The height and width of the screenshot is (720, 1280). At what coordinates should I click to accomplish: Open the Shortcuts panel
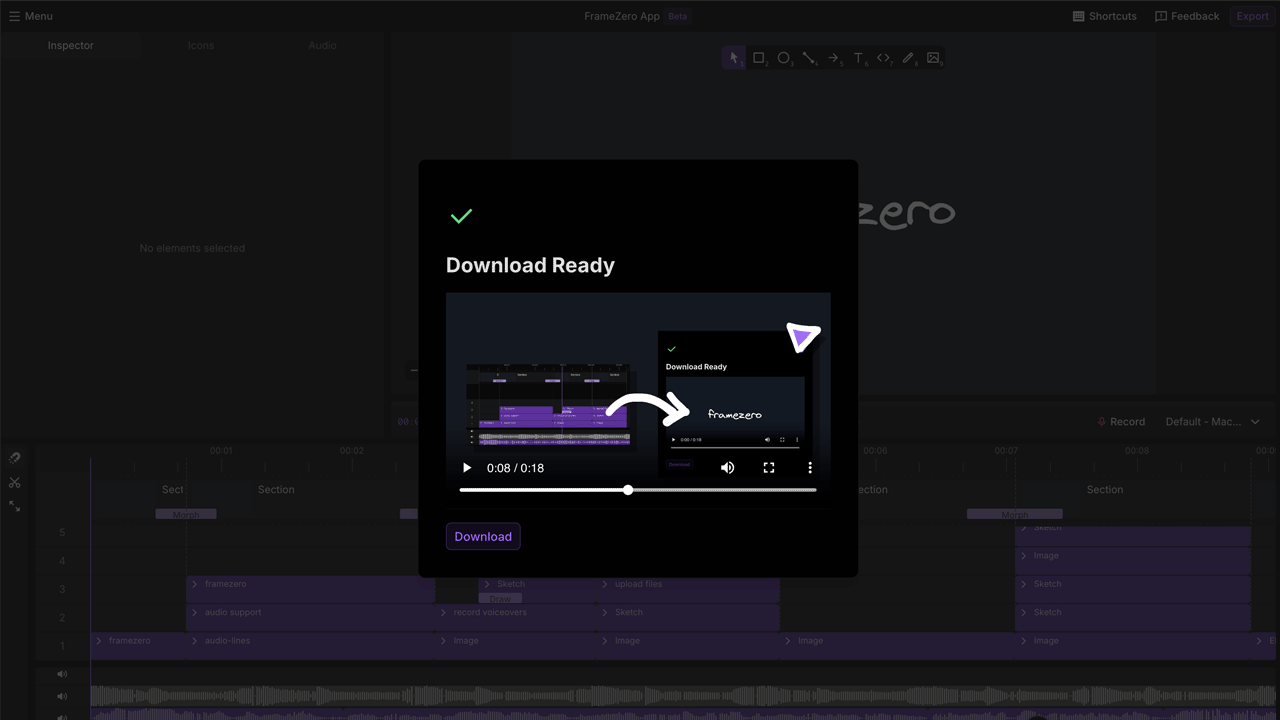(x=1105, y=16)
